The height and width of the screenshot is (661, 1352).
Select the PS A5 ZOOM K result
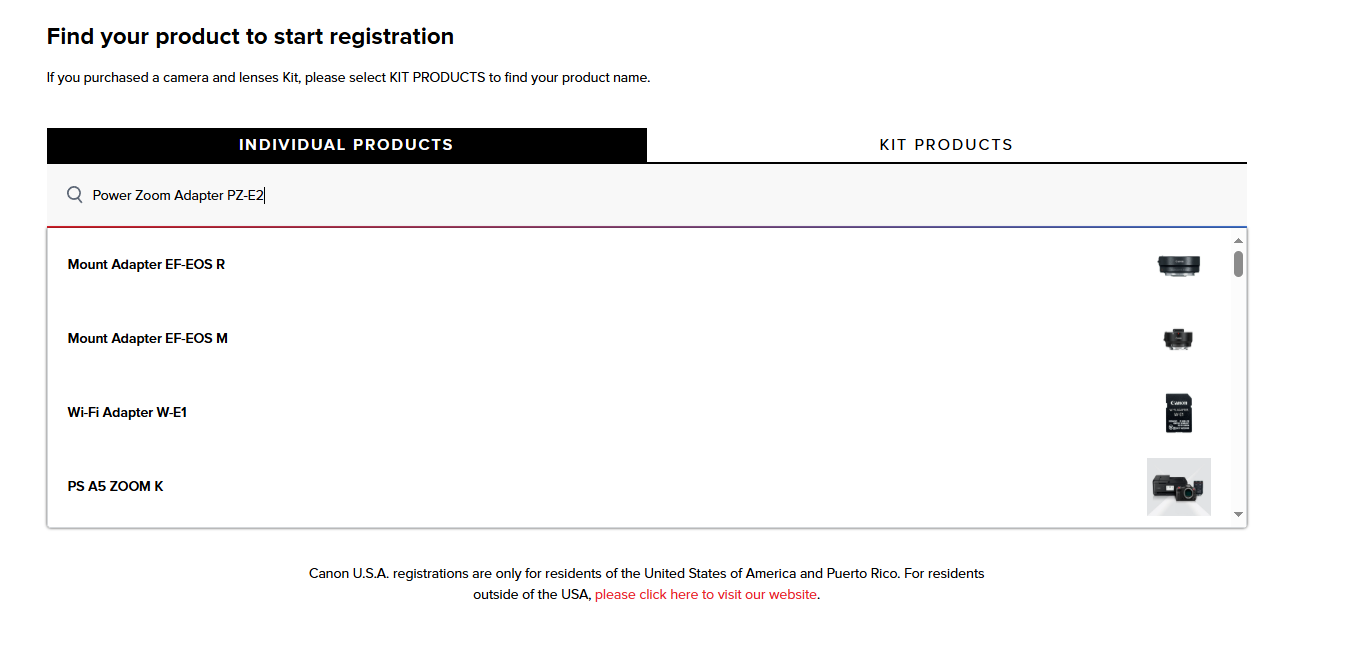coord(115,487)
